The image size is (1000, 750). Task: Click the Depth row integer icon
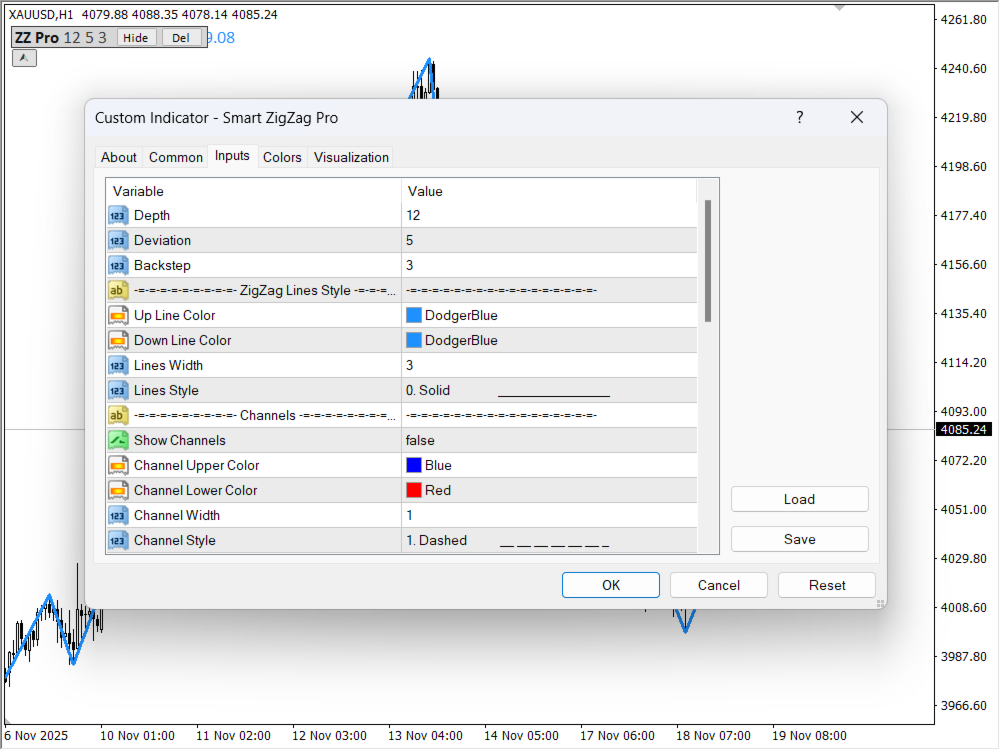tap(118, 216)
